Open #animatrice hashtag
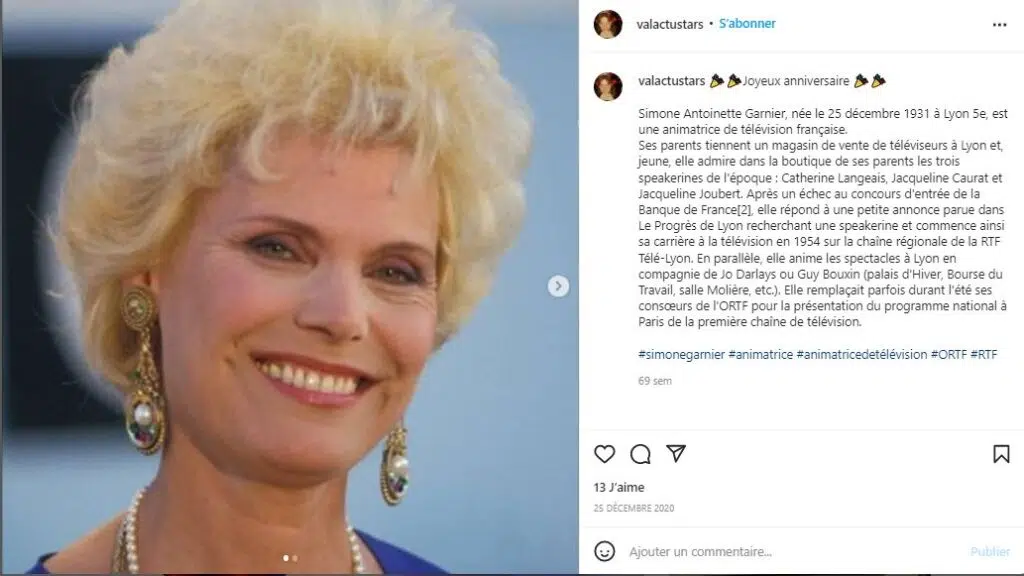Screen dimensions: 1024x576 click(x=760, y=354)
